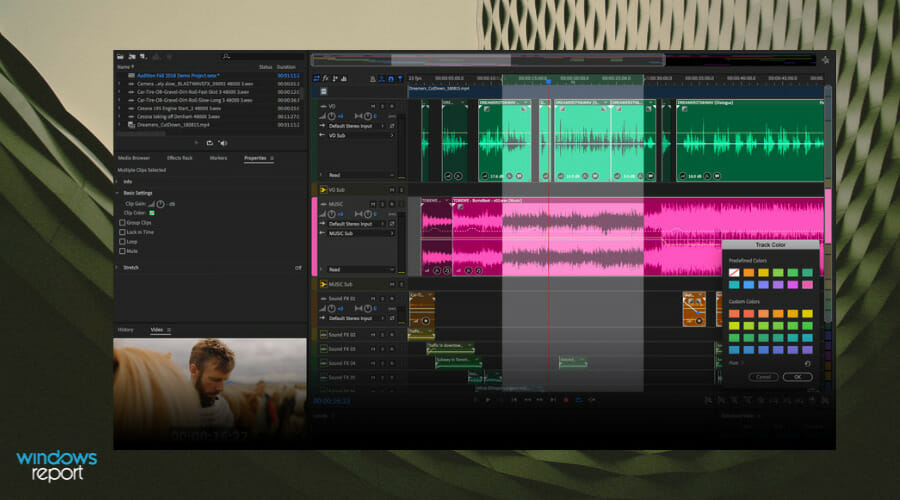The width and height of the screenshot is (900, 500).
Task: Enable the Lock in Time checkbox
Action: [x=122, y=231]
